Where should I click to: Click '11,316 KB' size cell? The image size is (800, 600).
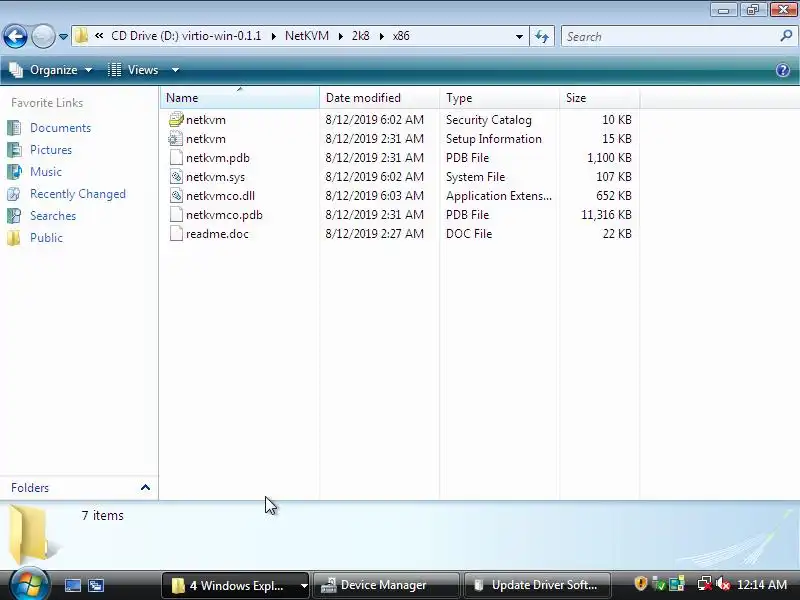[x=606, y=215]
